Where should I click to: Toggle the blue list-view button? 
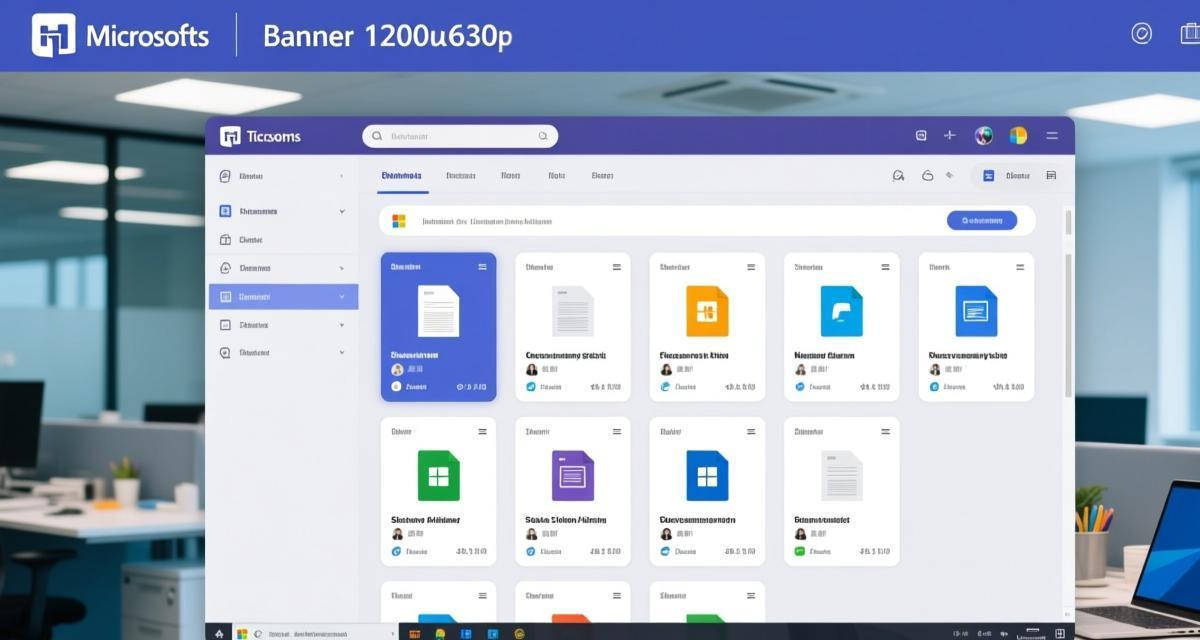988,176
